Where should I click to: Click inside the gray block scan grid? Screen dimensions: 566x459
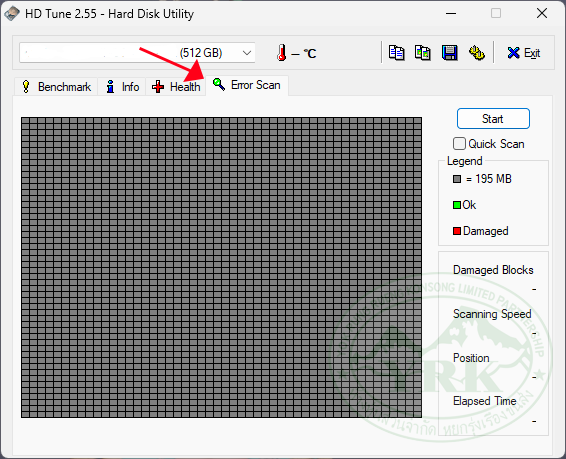point(221,267)
